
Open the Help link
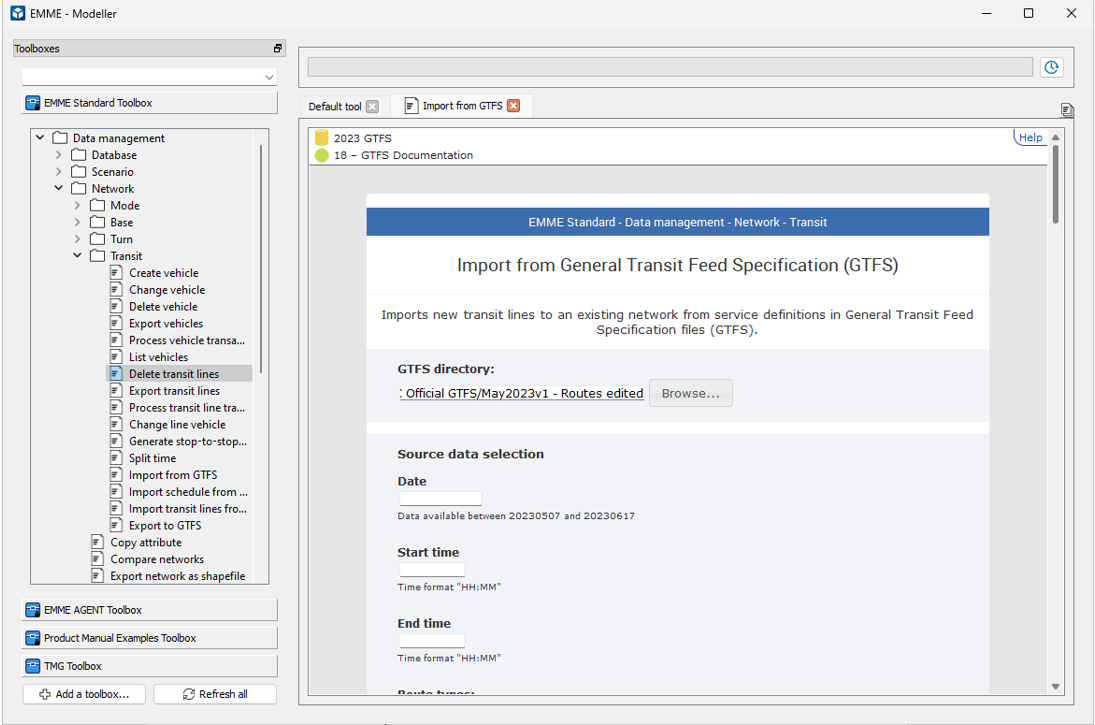click(x=1030, y=138)
